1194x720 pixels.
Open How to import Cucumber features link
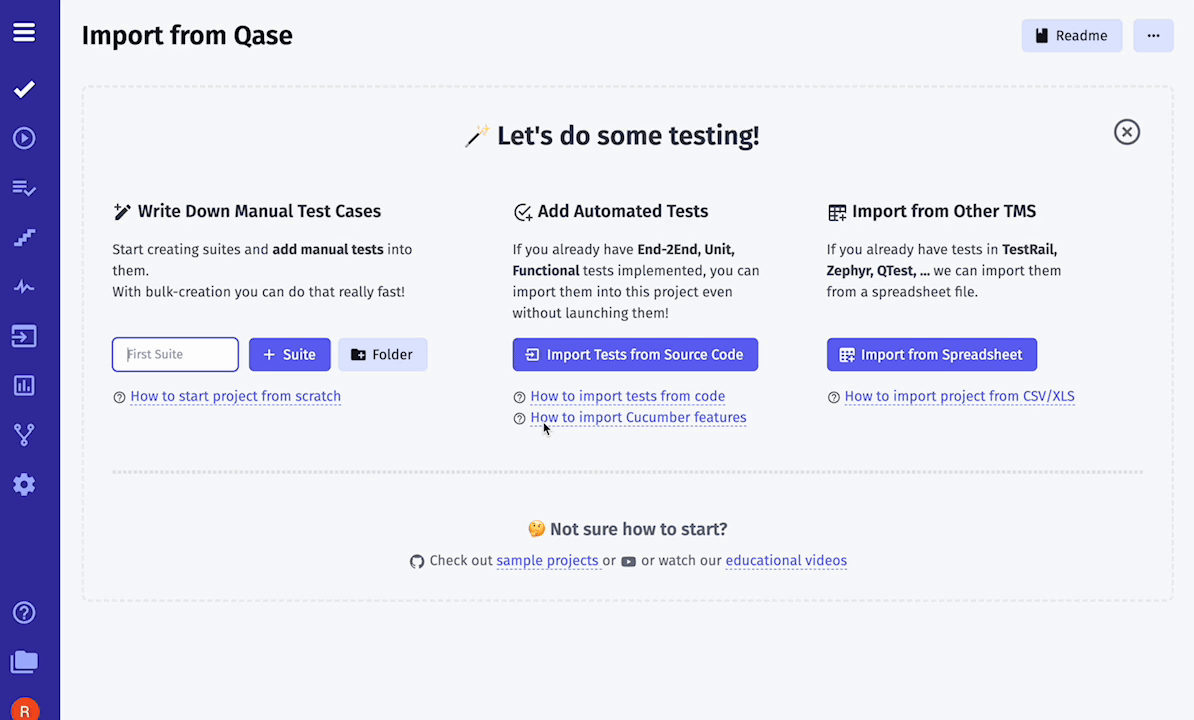click(x=638, y=418)
